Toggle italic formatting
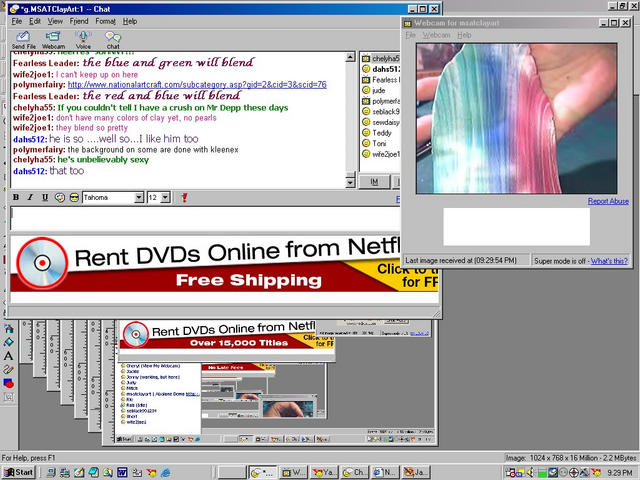 click(x=30, y=198)
